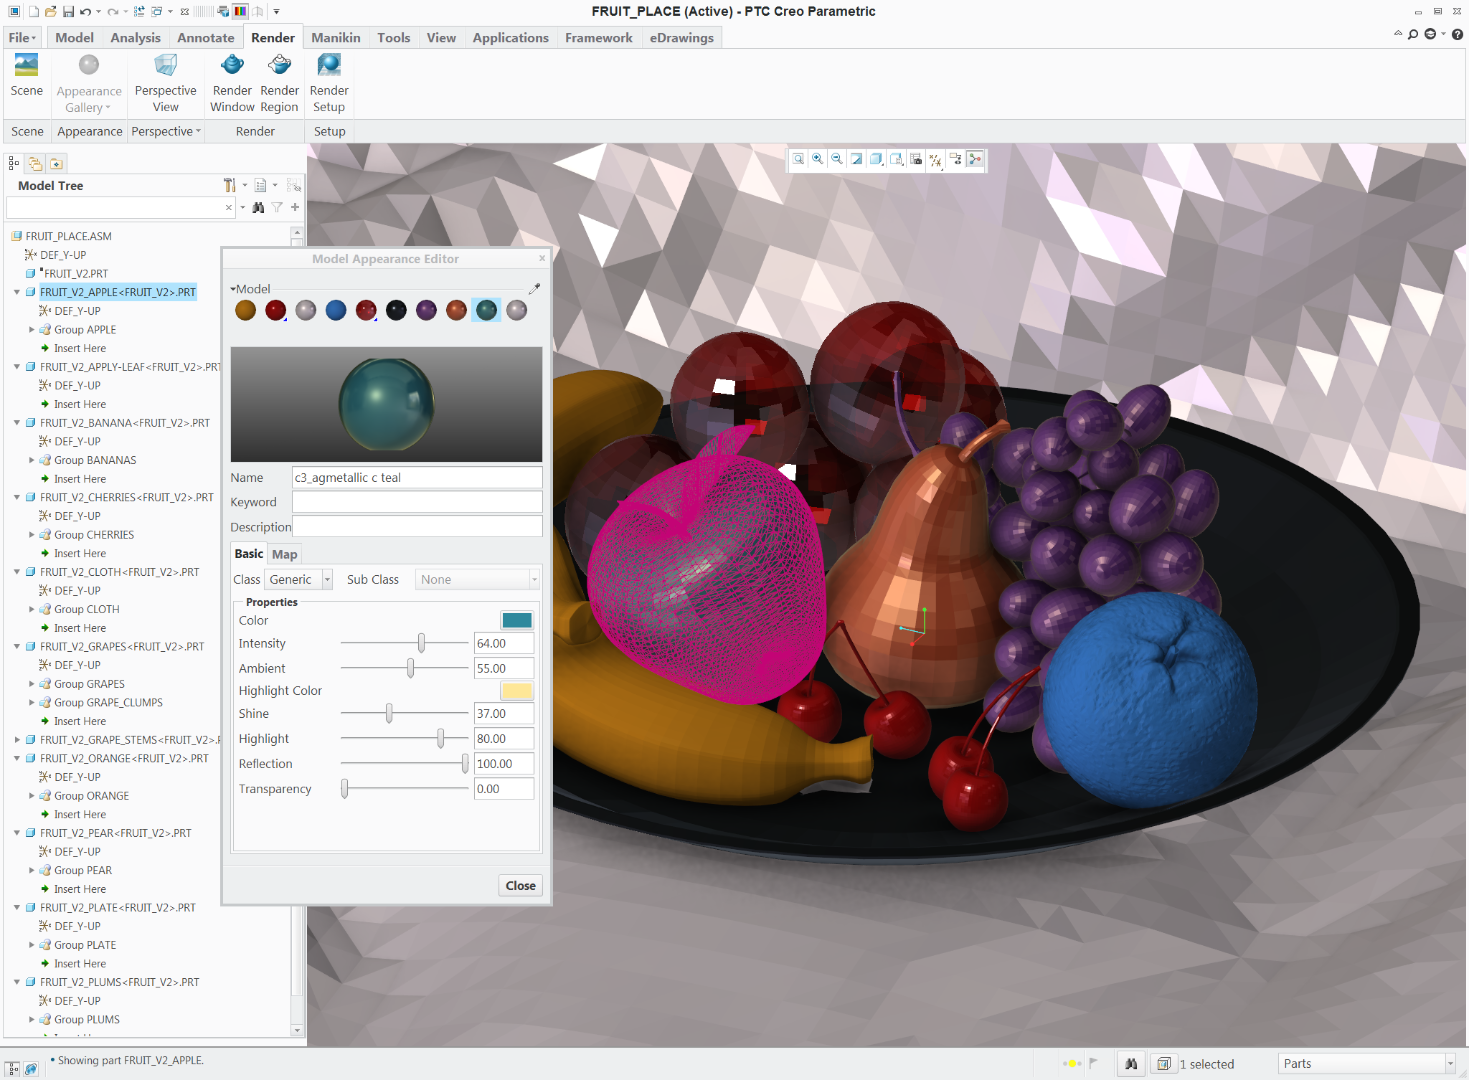Click the appearance Name input field

[x=417, y=478]
